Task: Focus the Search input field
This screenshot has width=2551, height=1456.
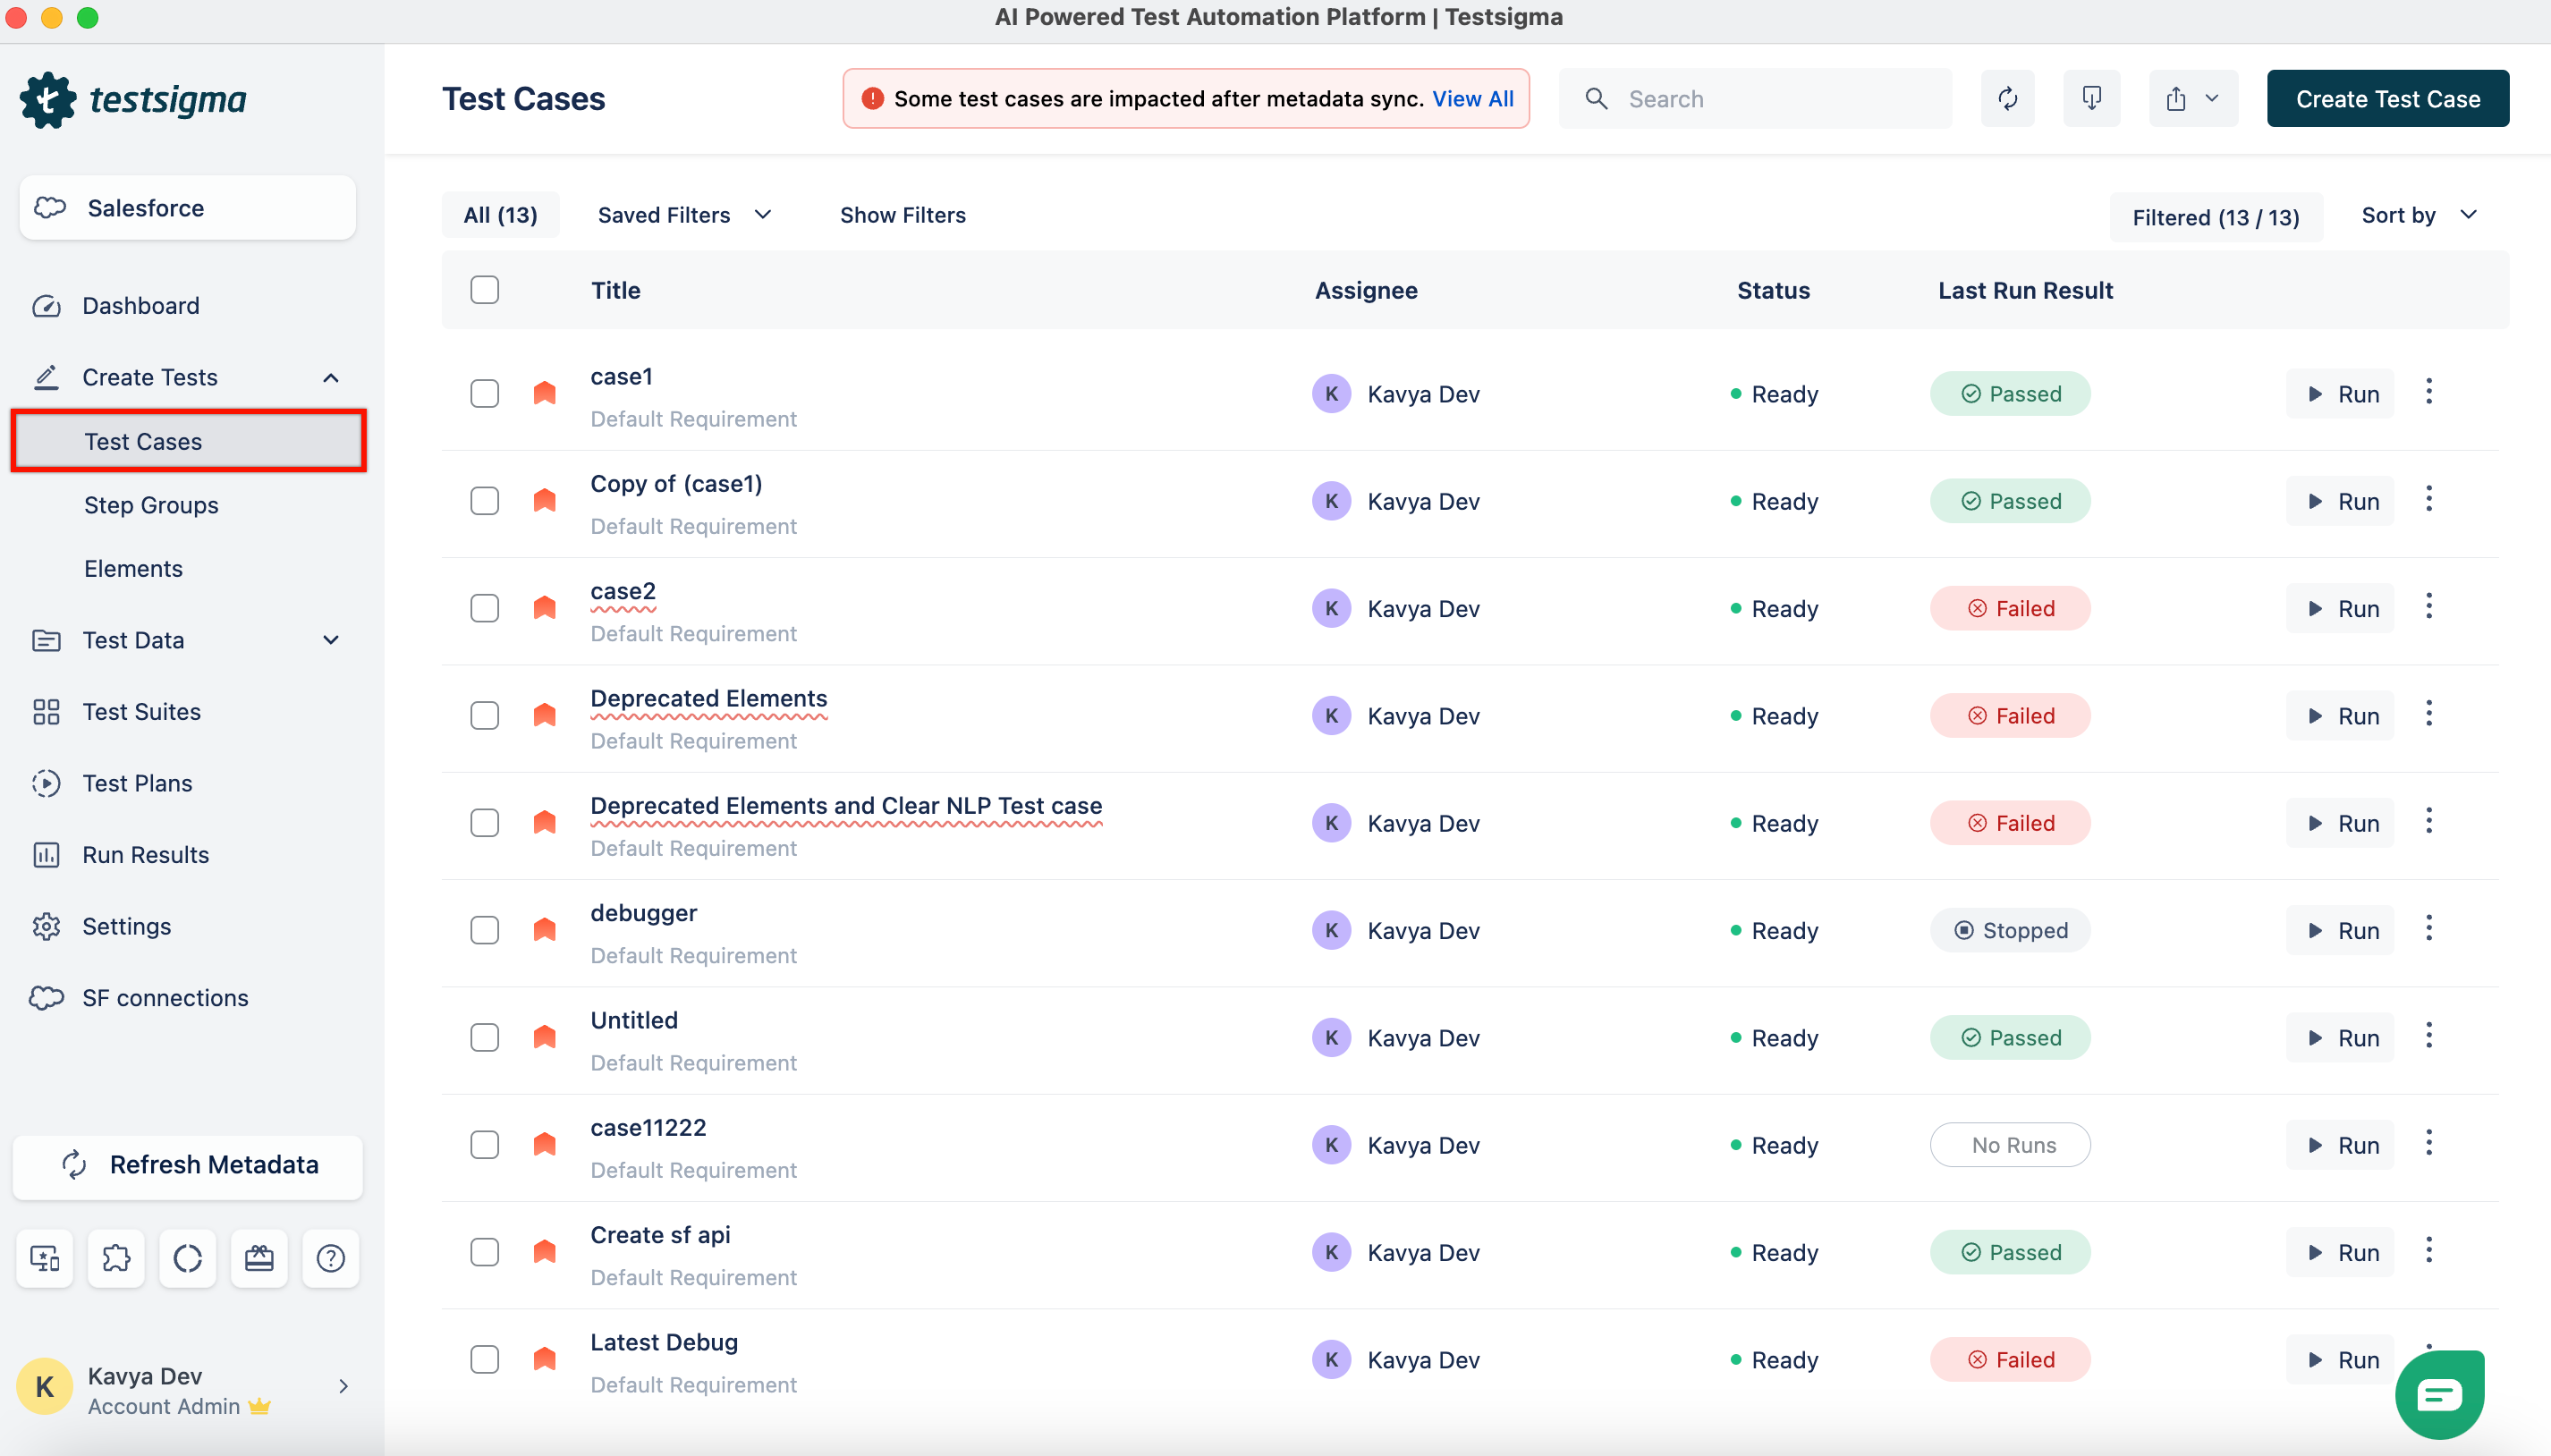Action: click(1755, 98)
